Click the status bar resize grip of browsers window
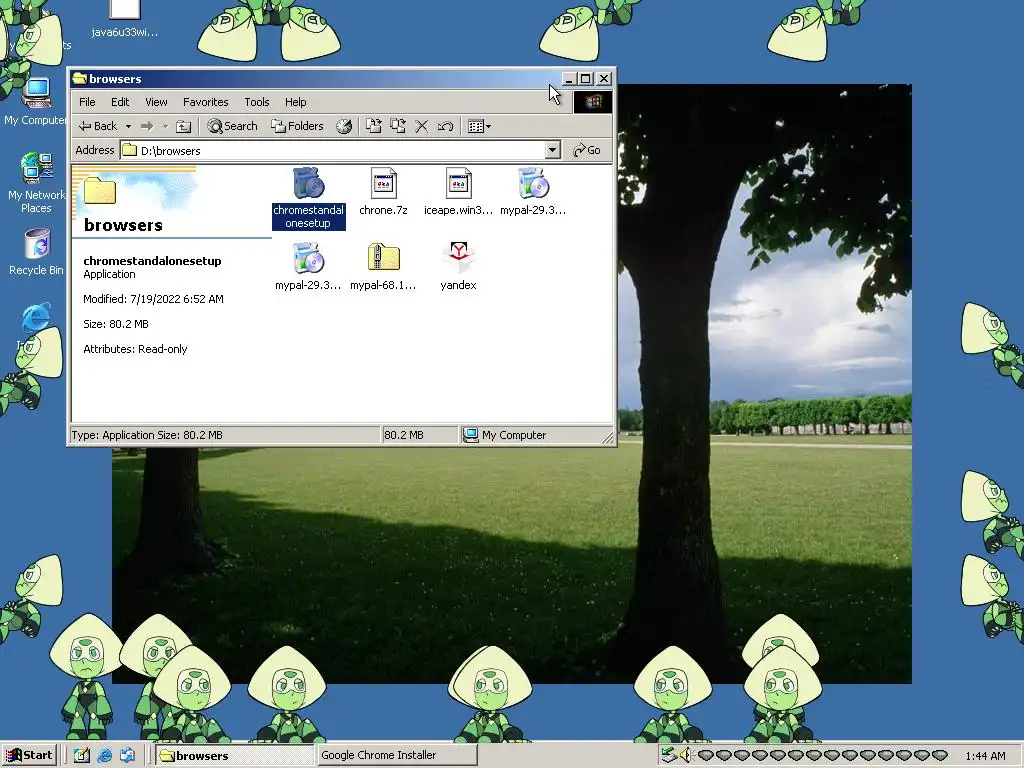The width and height of the screenshot is (1024, 768). [x=608, y=437]
